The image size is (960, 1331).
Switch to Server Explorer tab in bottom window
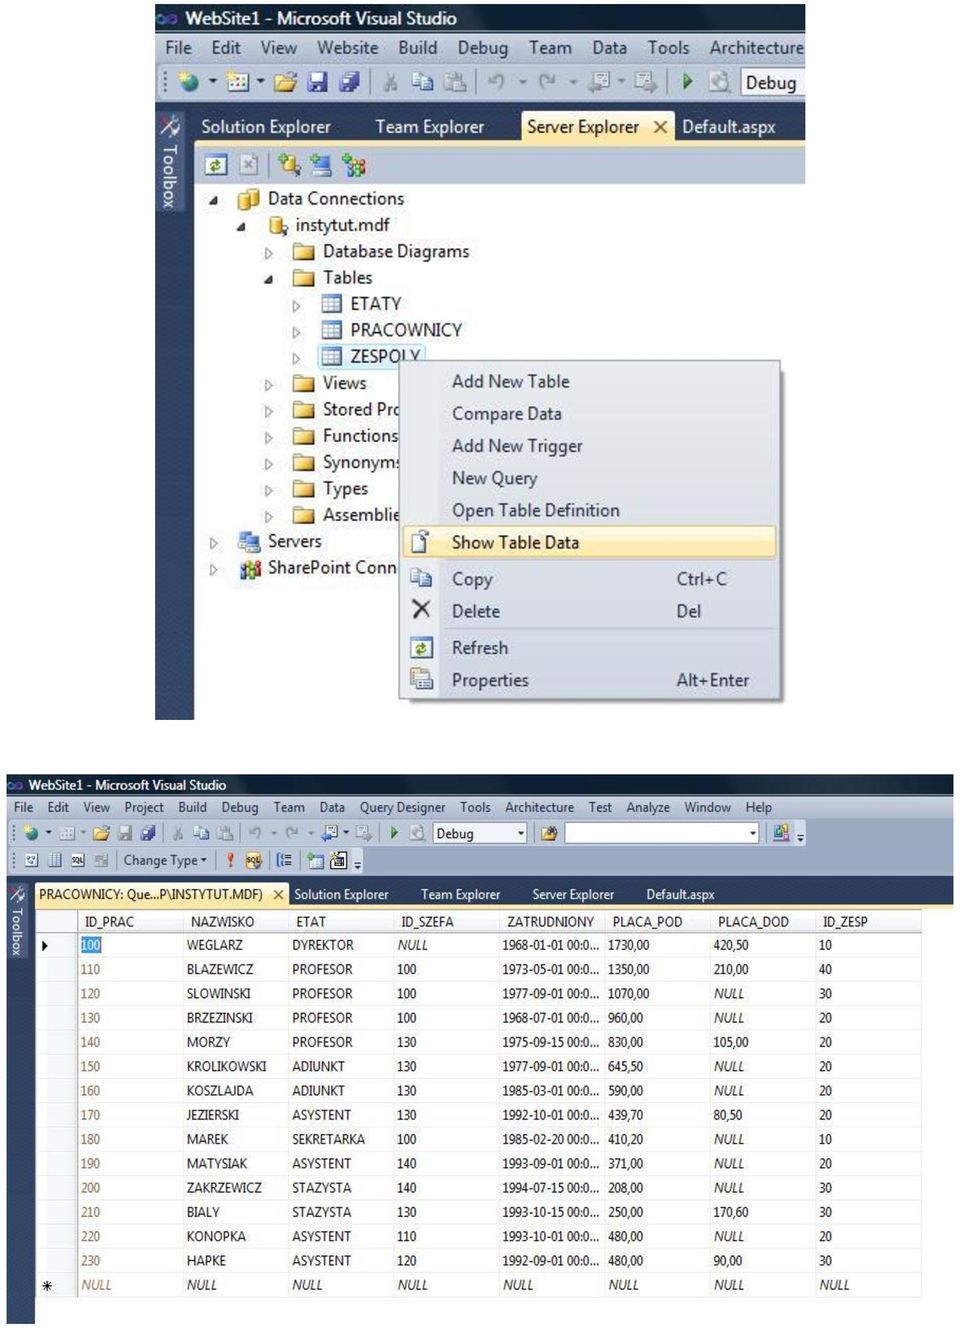pyautogui.click(x=573, y=894)
